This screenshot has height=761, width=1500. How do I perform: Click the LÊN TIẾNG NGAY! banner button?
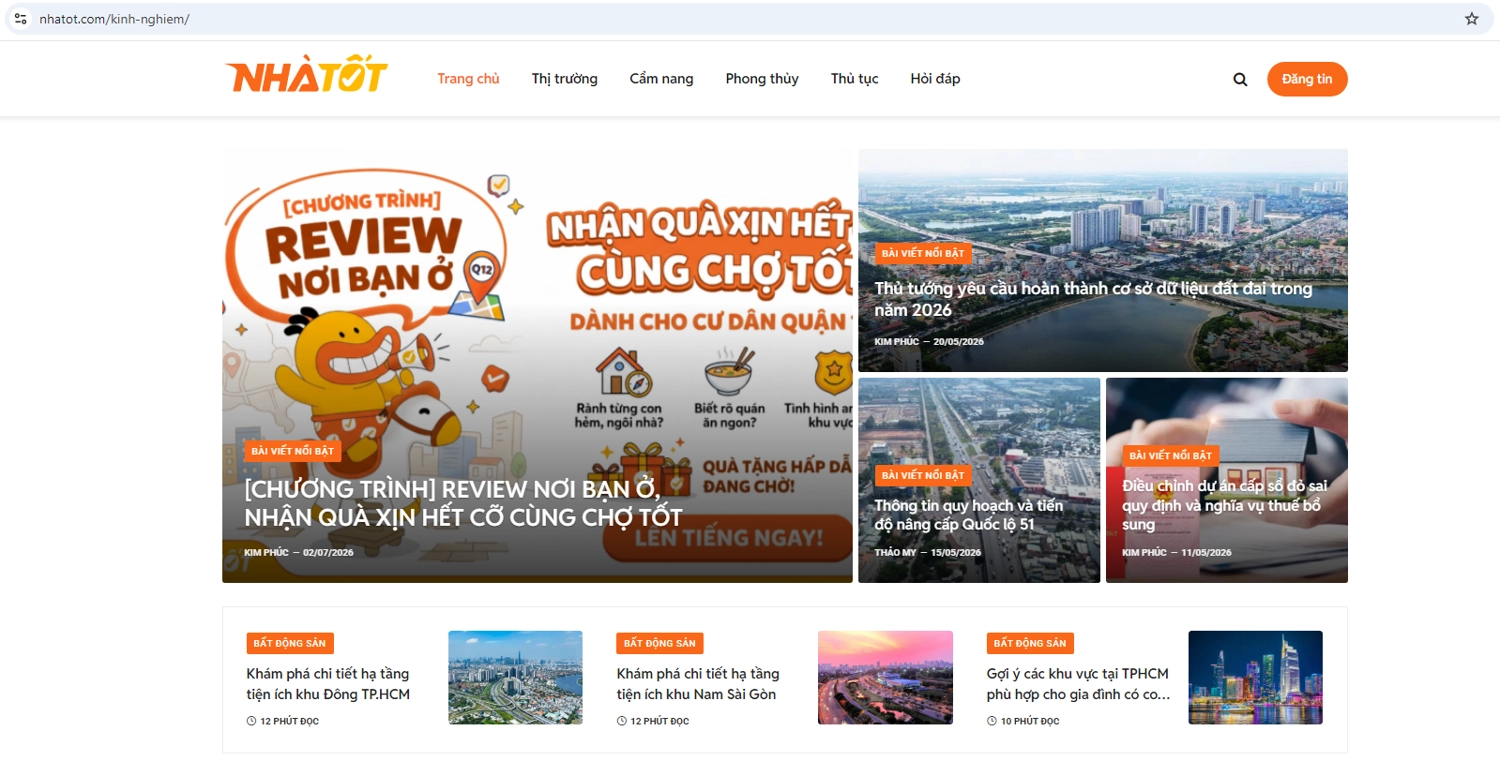tap(727, 538)
